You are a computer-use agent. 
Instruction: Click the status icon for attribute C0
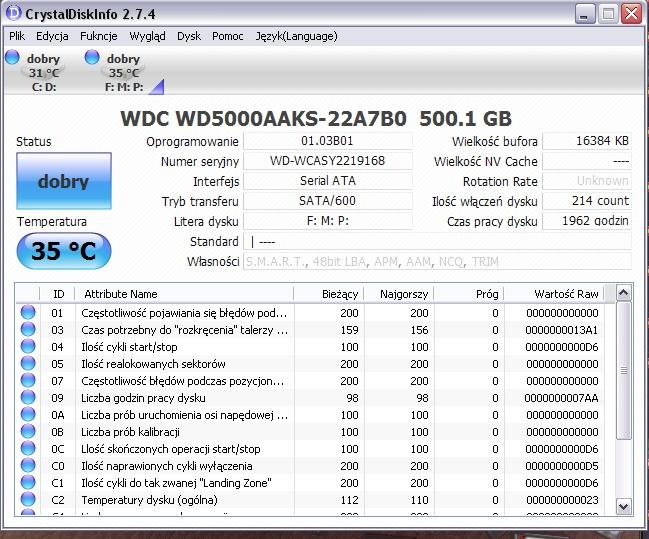[x=28, y=465]
